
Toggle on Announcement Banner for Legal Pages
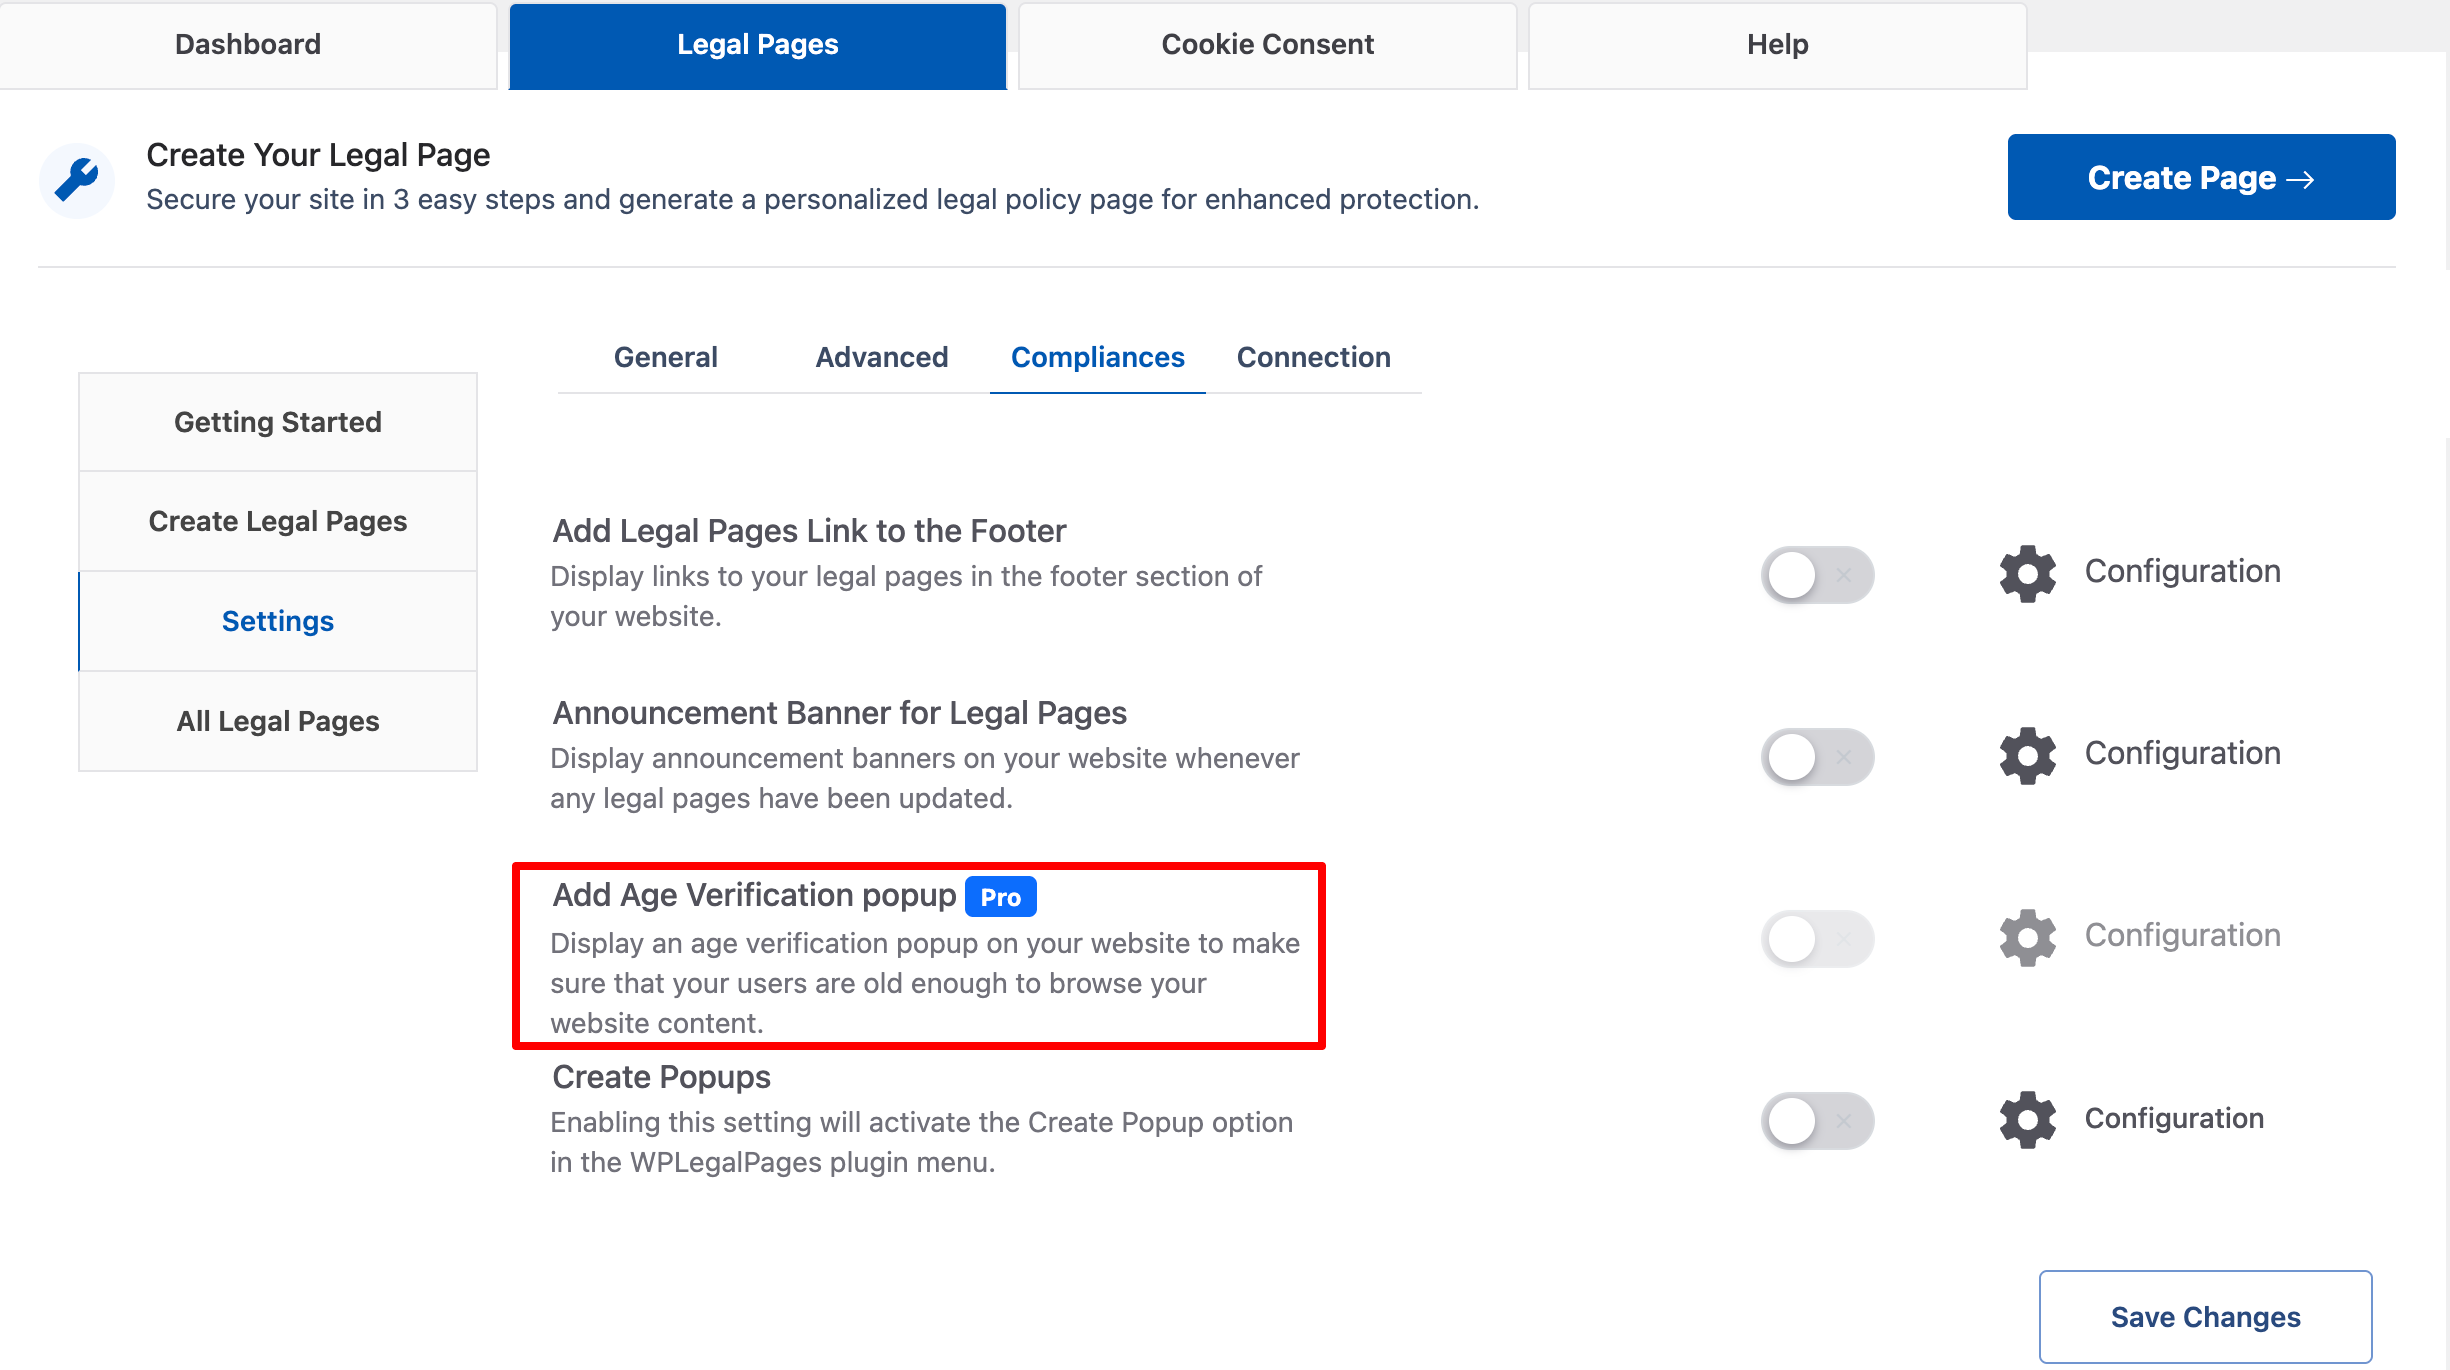click(x=1816, y=757)
